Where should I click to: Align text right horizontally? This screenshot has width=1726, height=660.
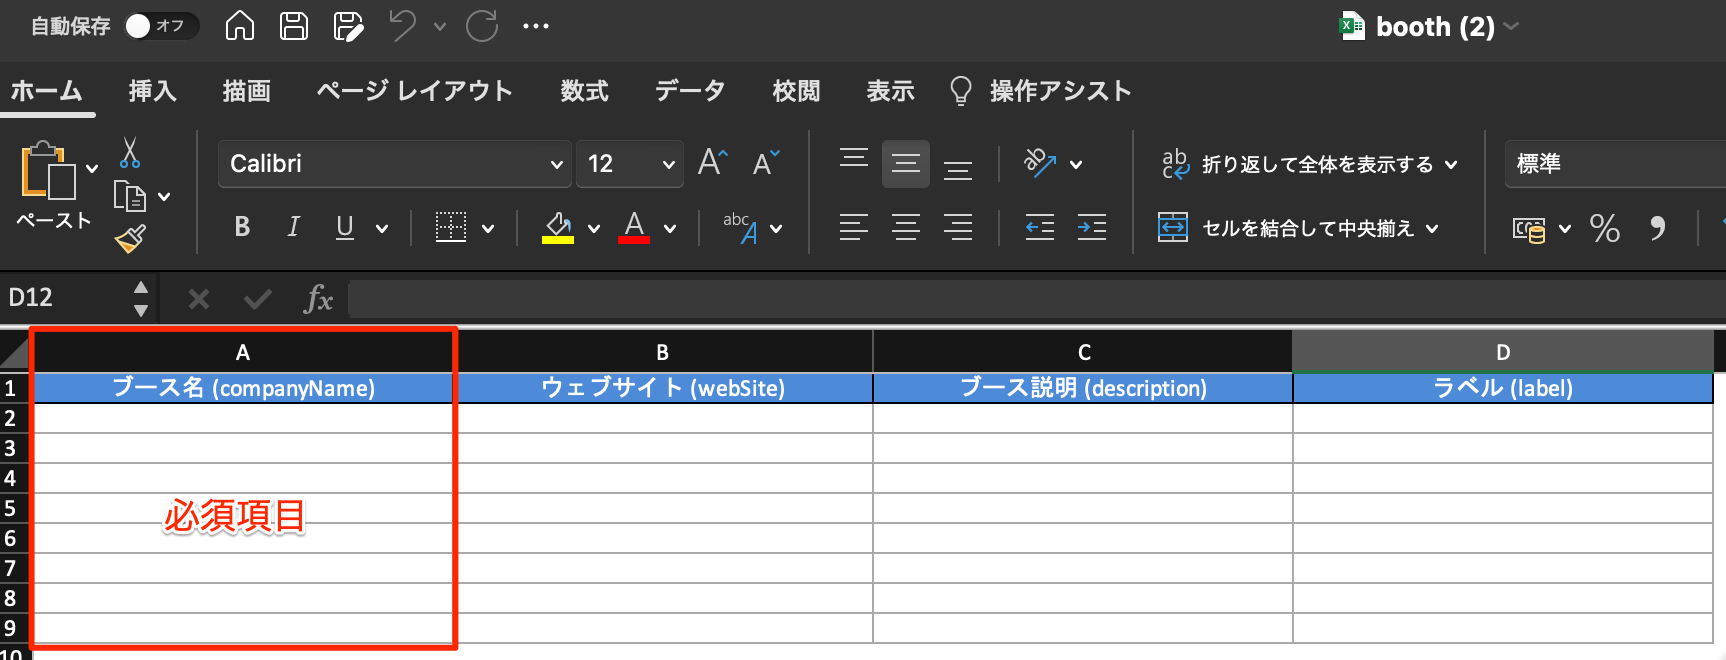coord(958,228)
